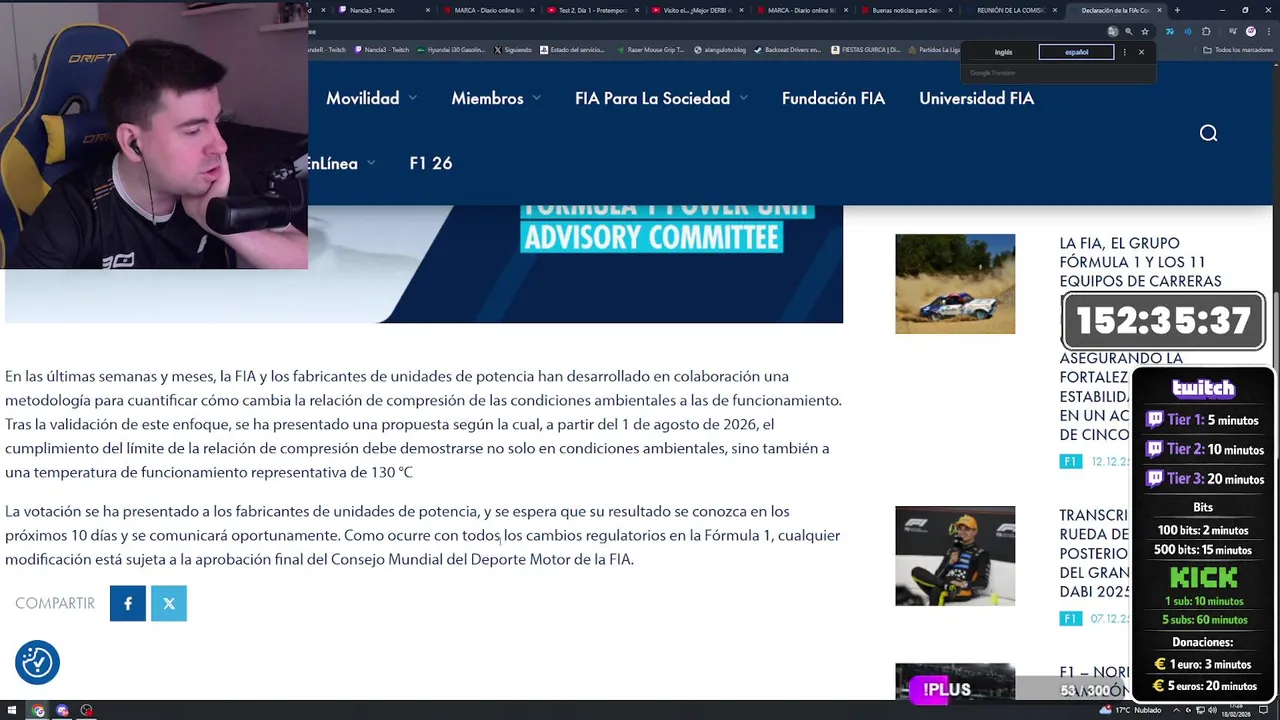Open the Miembros navigation item
Image resolution: width=1280 pixels, height=720 pixels.
point(487,98)
